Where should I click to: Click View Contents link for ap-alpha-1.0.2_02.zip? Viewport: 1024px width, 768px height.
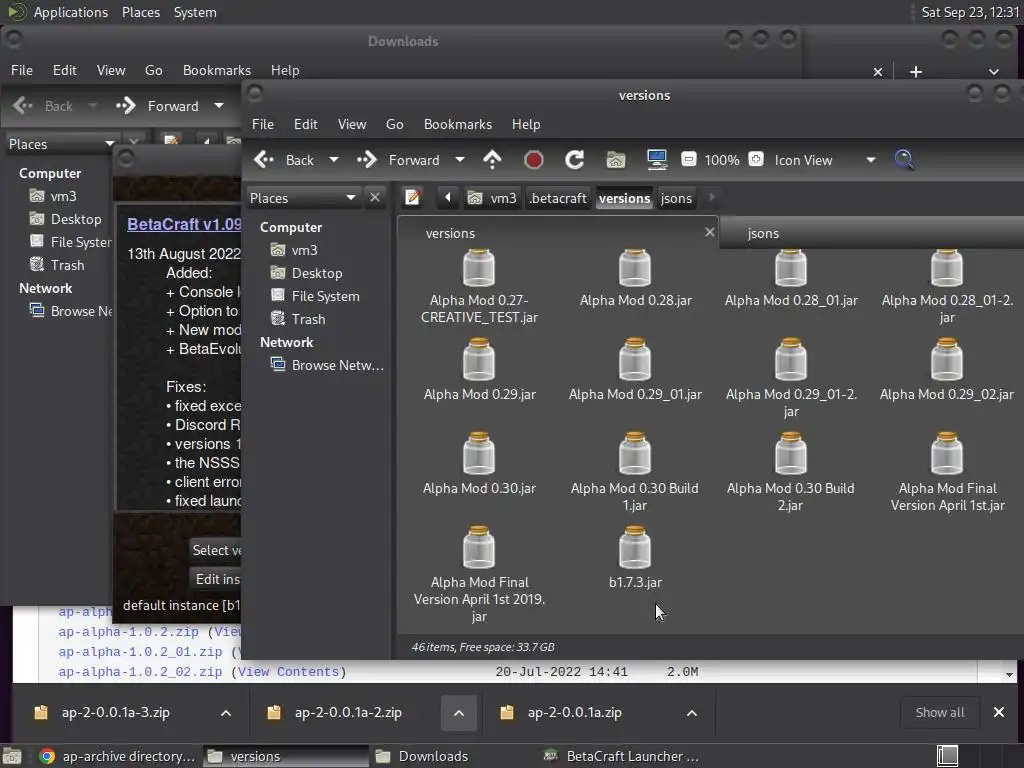[x=288, y=671]
